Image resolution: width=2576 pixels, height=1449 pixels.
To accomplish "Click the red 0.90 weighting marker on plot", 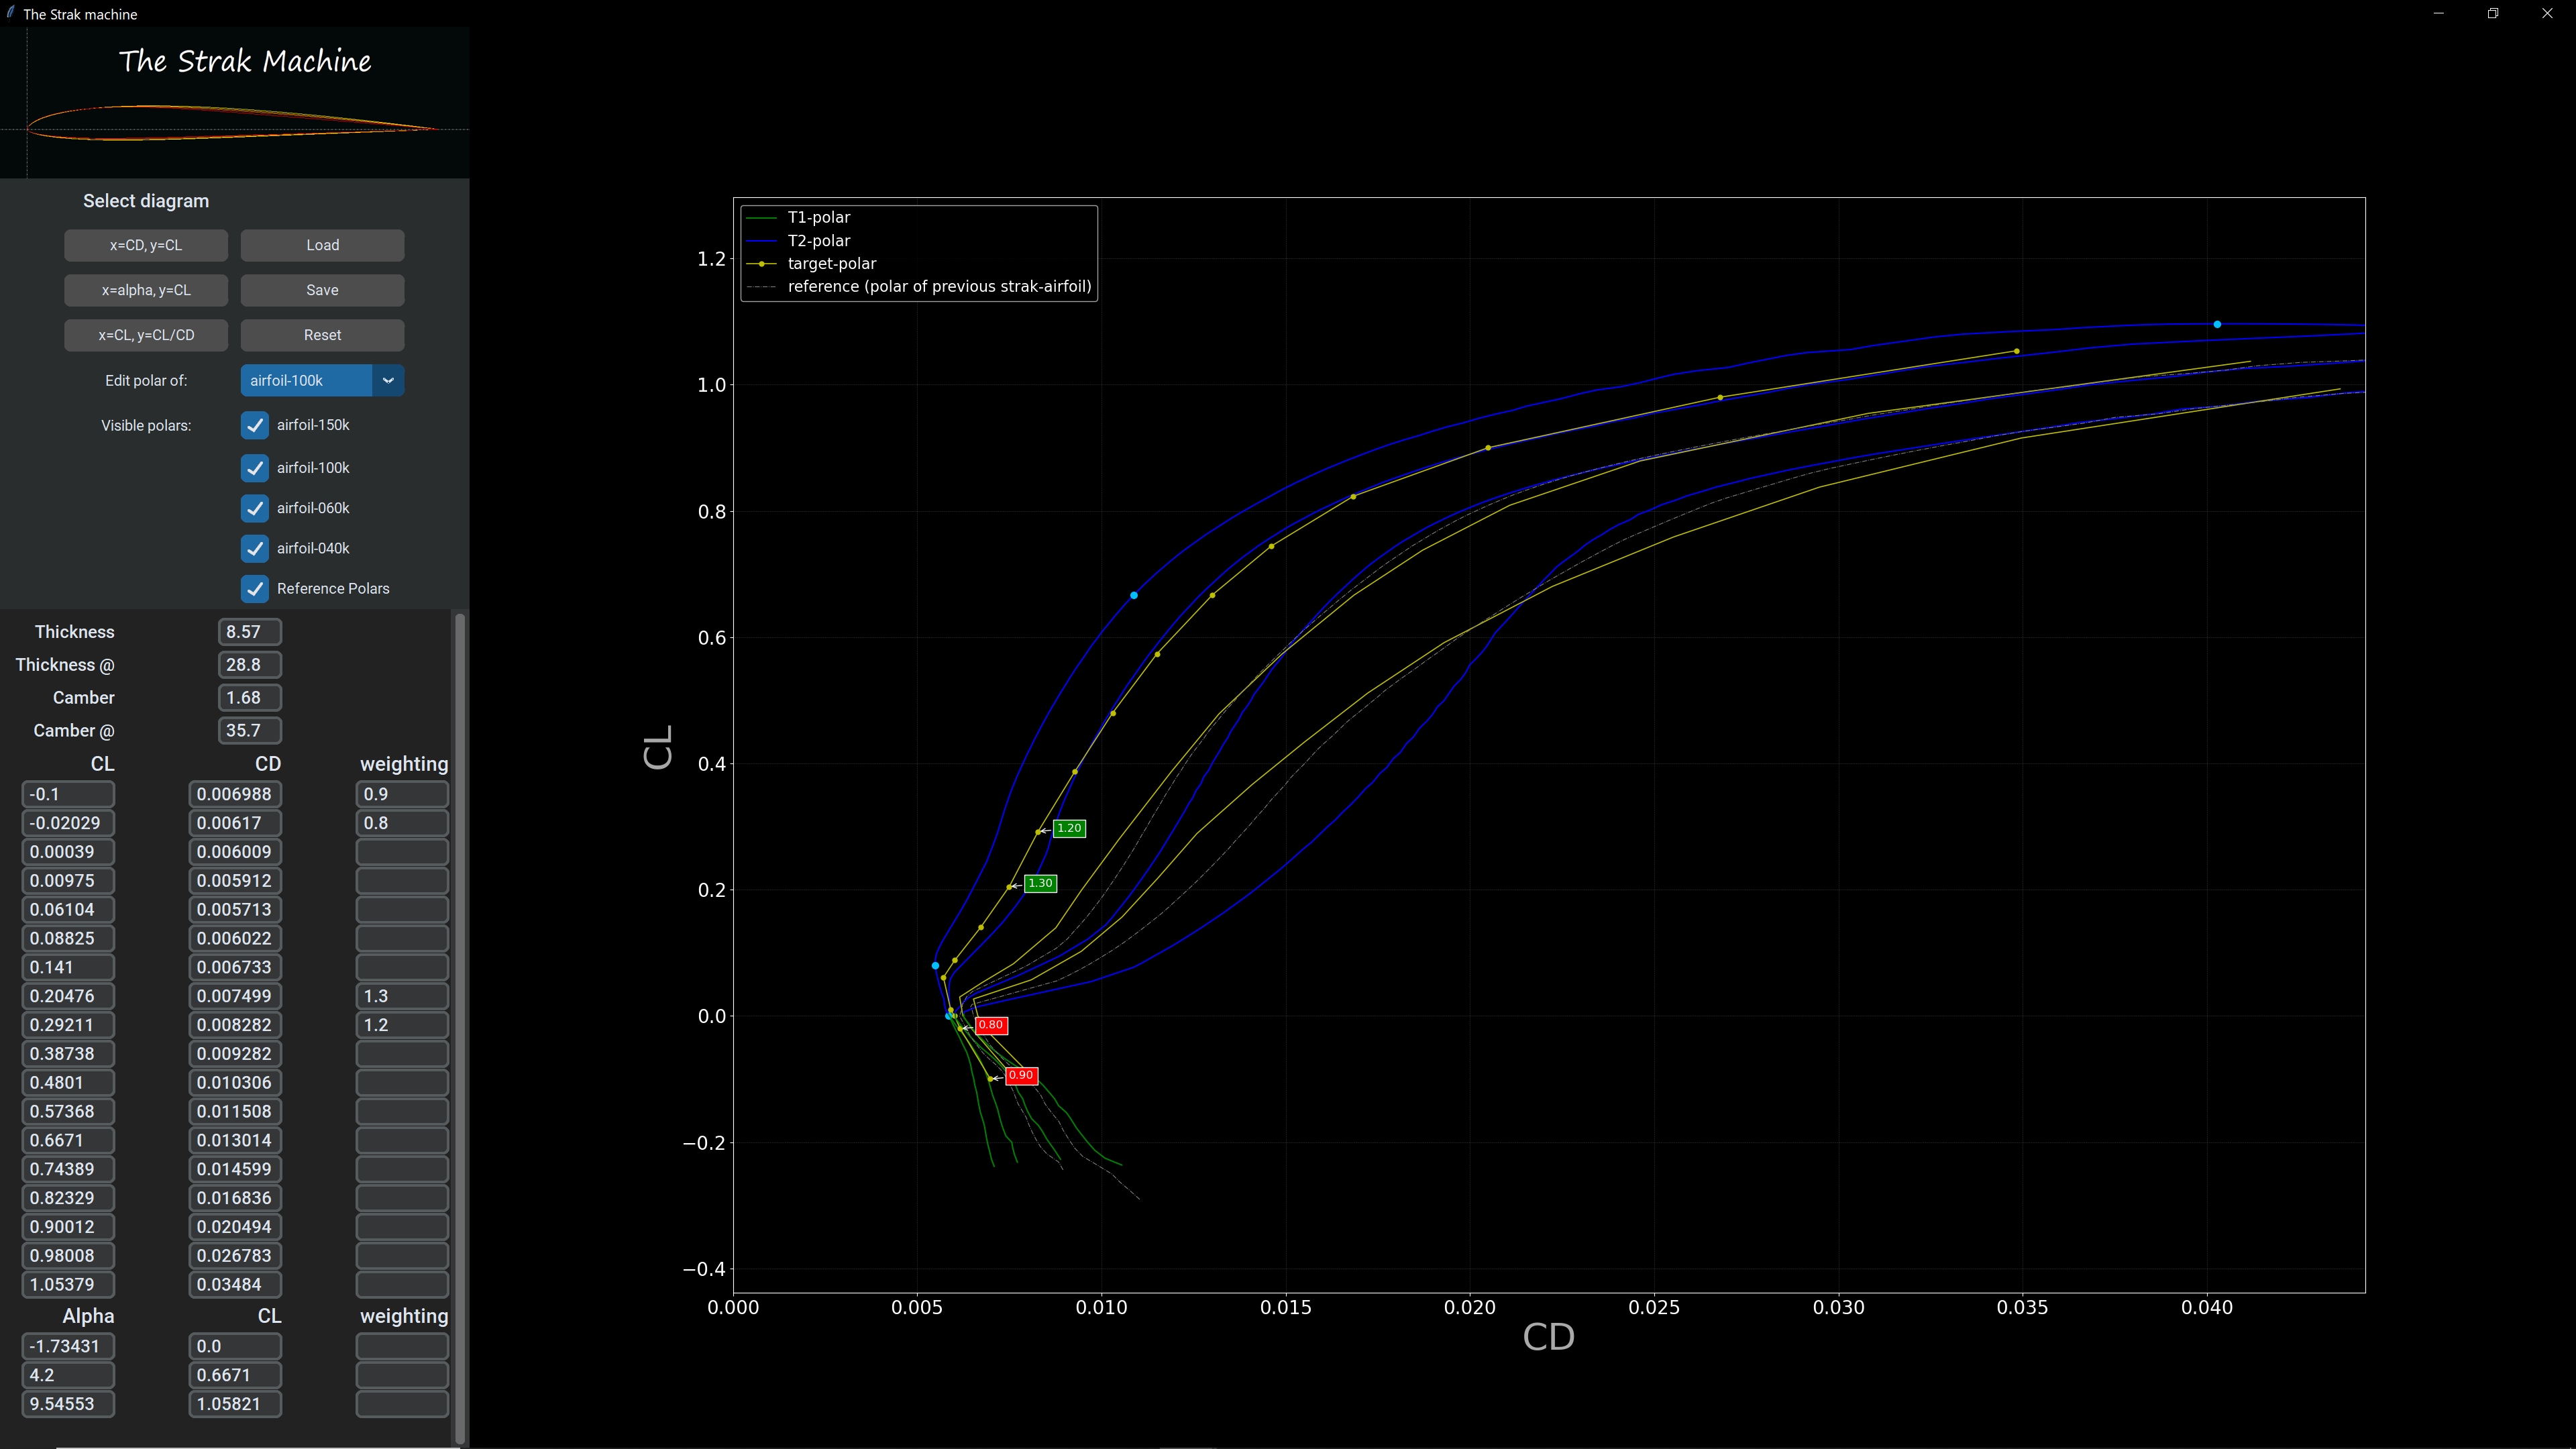I will (x=1021, y=1075).
